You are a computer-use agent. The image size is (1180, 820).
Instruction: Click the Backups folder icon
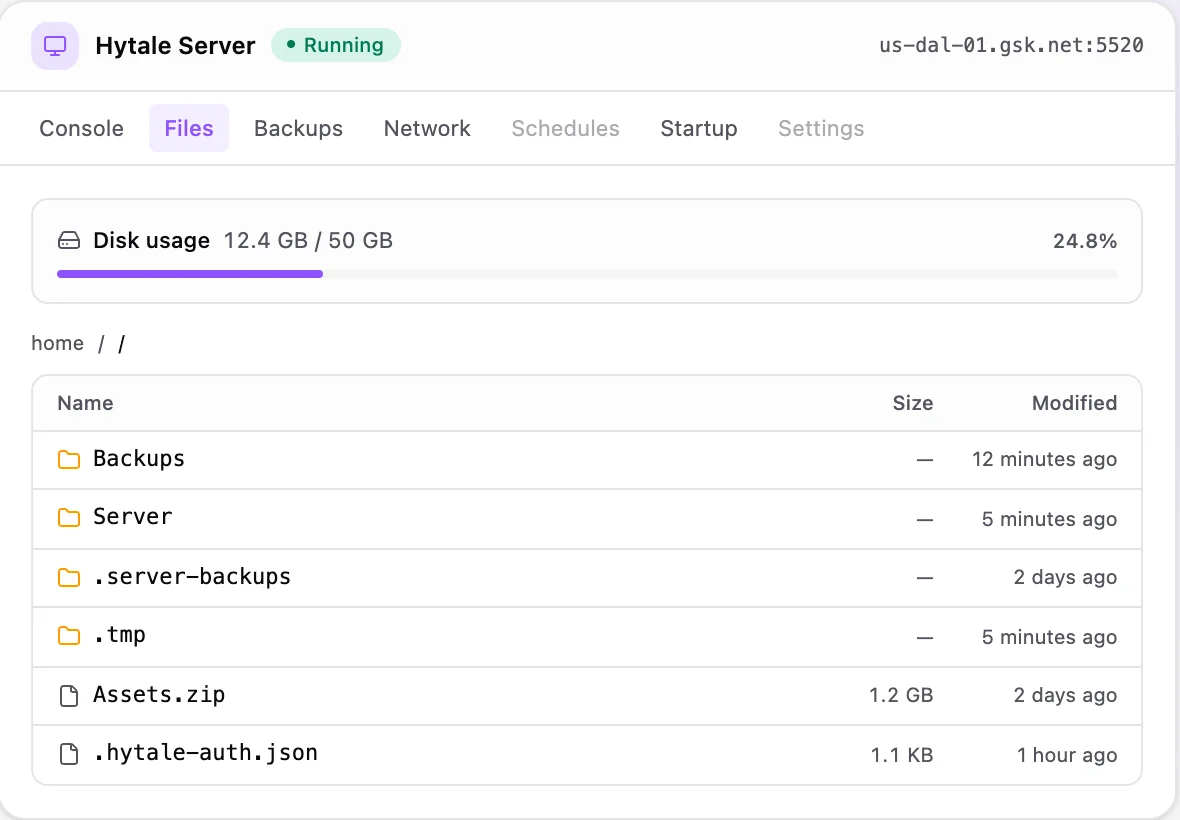(x=68, y=459)
